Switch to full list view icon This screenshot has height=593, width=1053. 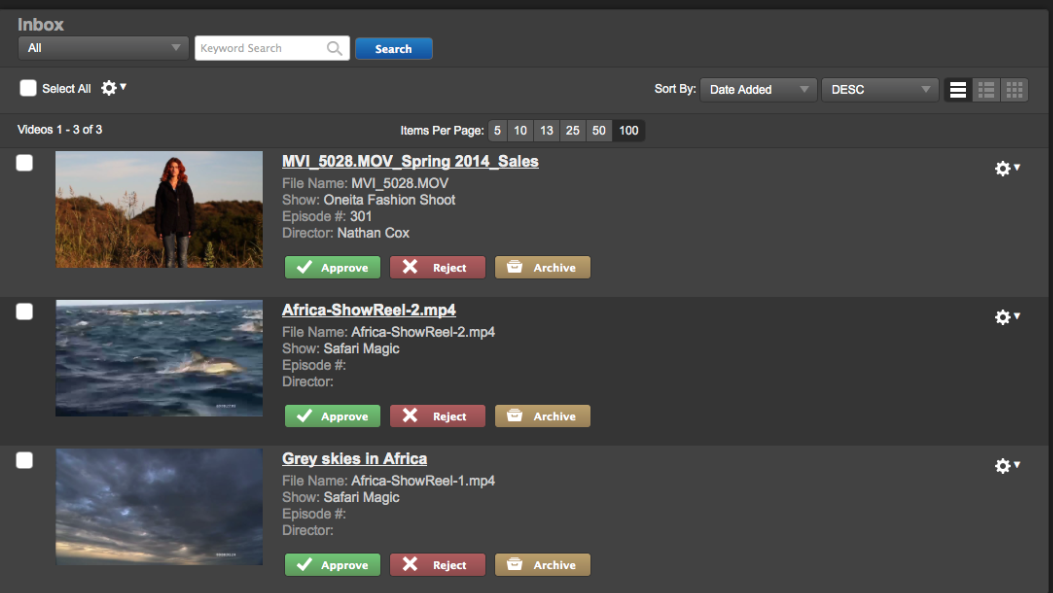click(958, 90)
